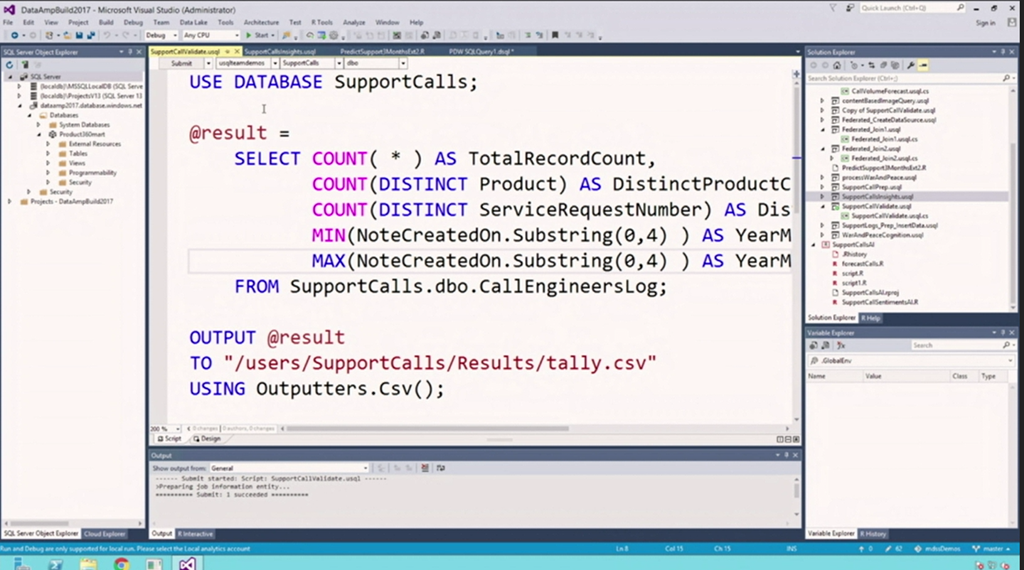Open the Any CPU platform dropdown
The image size is (1024, 570).
pyautogui.click(x=211, y=35)
